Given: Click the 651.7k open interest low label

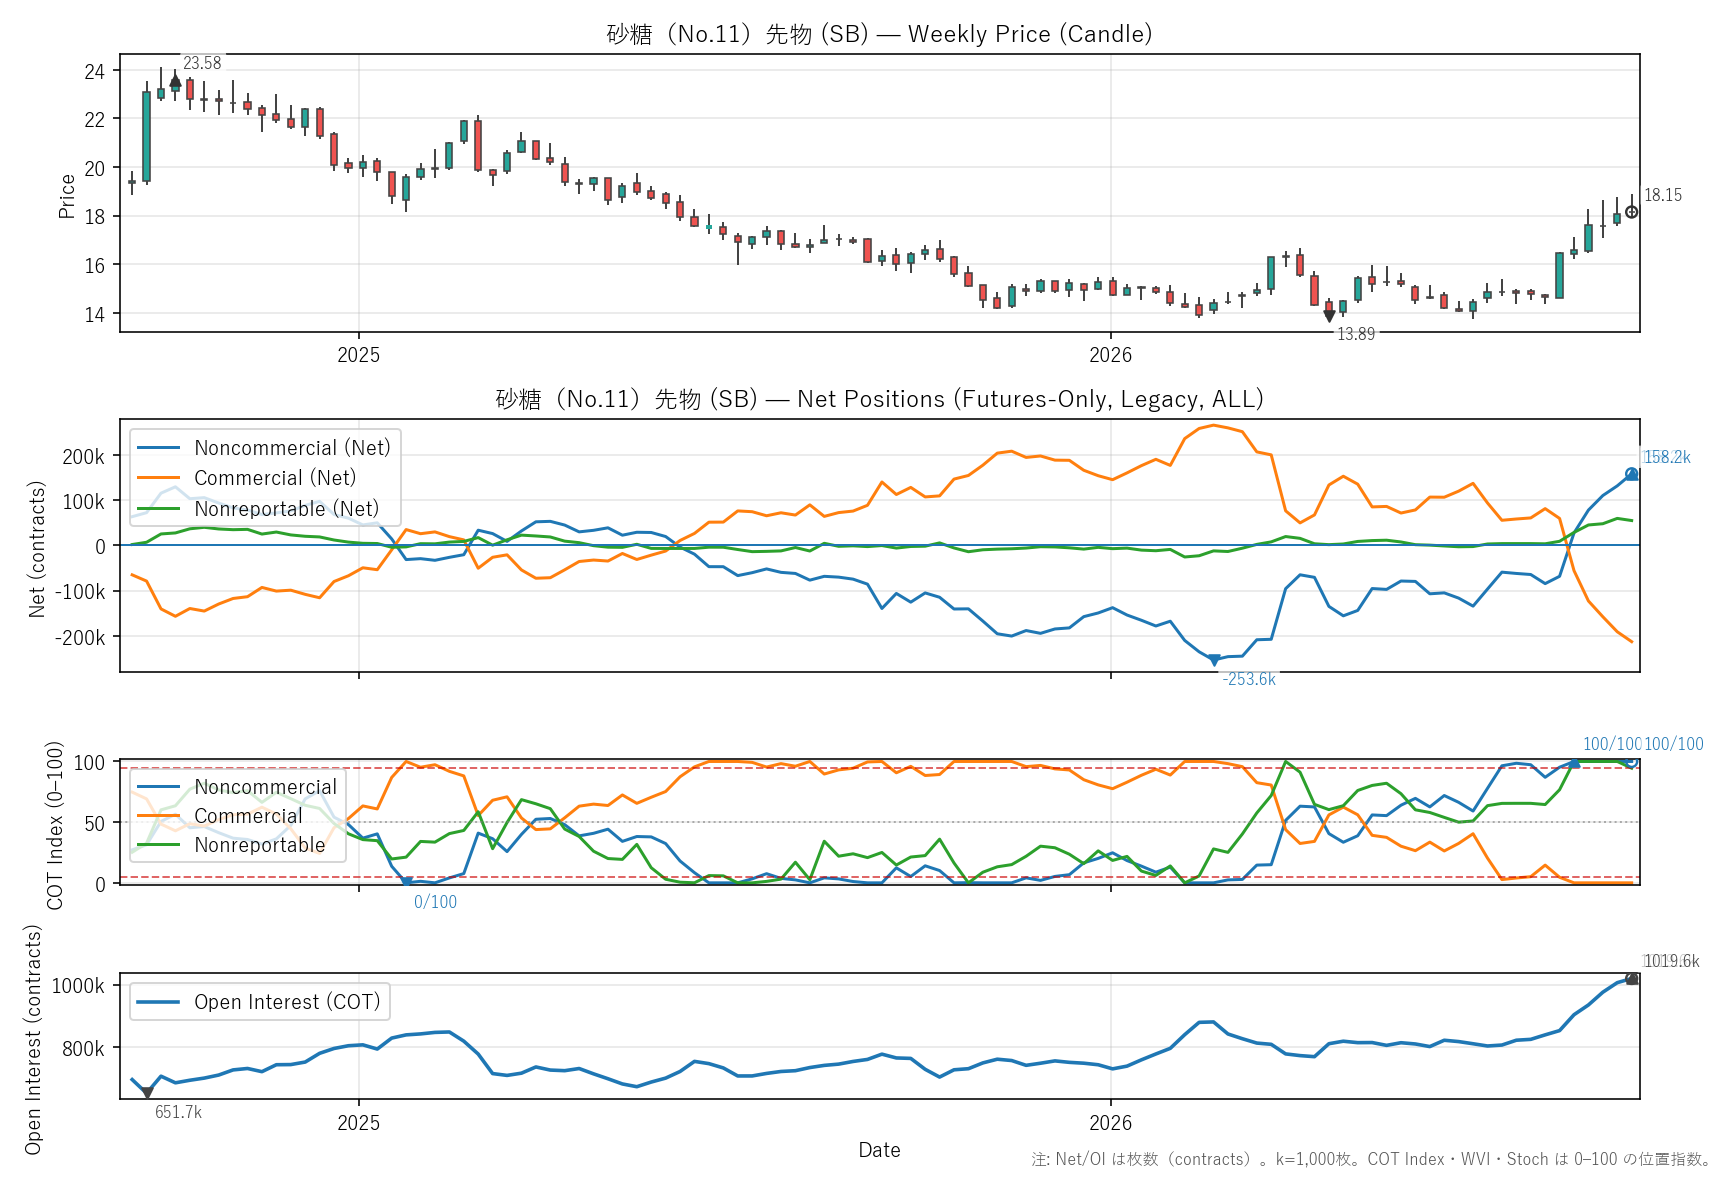Looking at the screenshot, I should point(178,1113).
